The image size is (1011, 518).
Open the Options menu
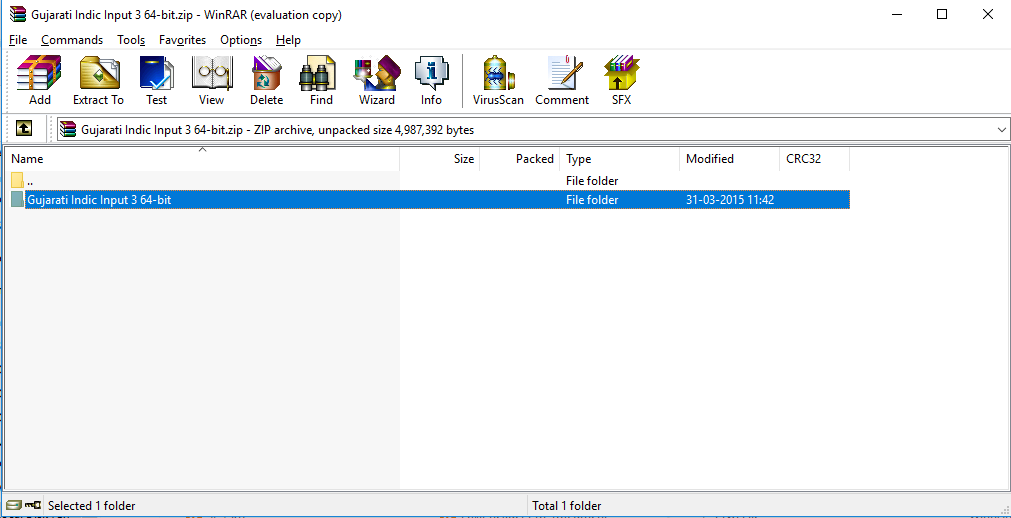point(240,40)
